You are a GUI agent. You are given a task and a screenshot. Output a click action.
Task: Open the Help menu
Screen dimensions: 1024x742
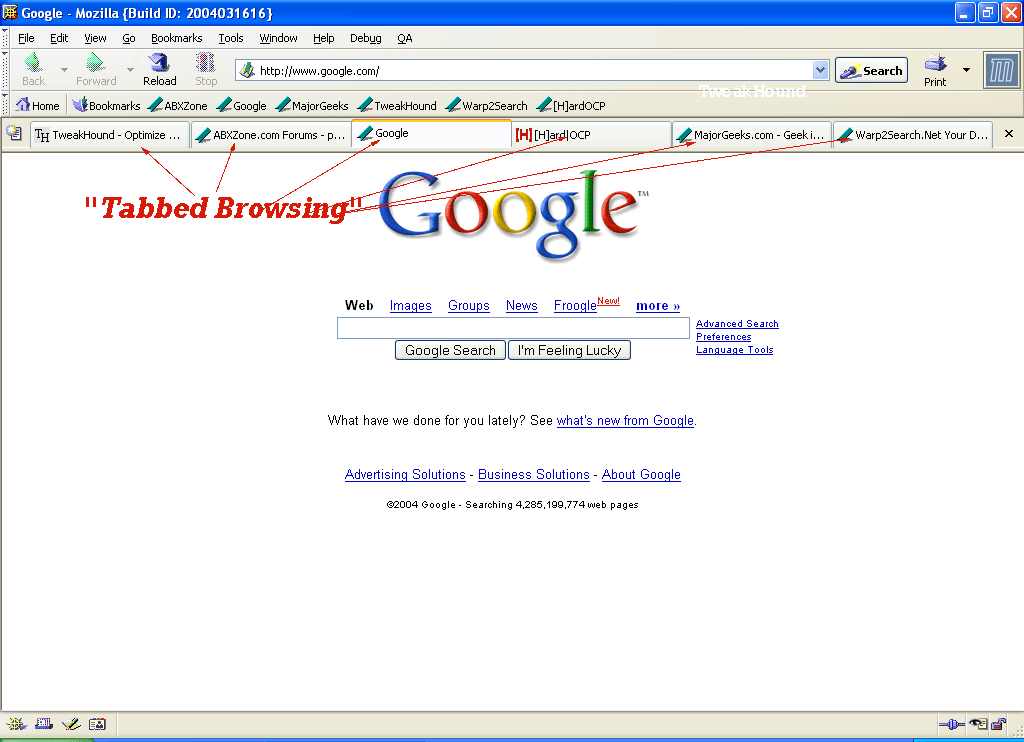(x=323, y=38)
